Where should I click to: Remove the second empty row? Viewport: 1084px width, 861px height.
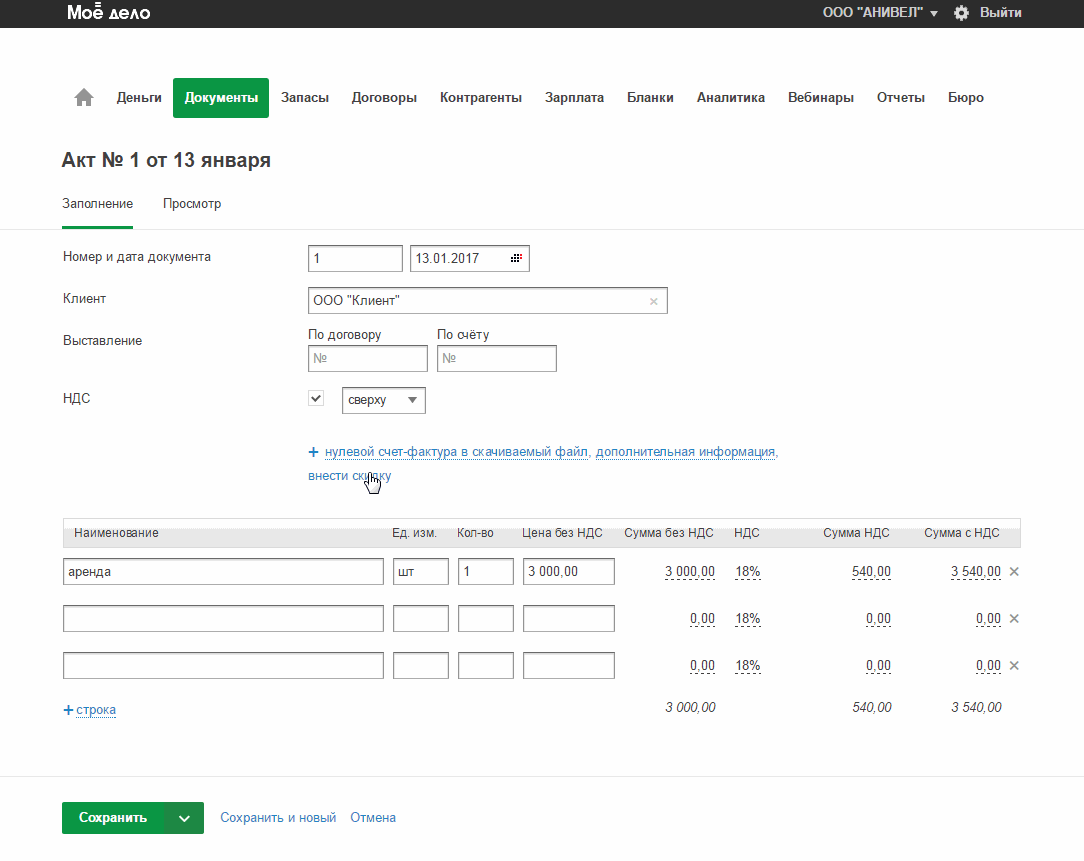(1013, 619)
